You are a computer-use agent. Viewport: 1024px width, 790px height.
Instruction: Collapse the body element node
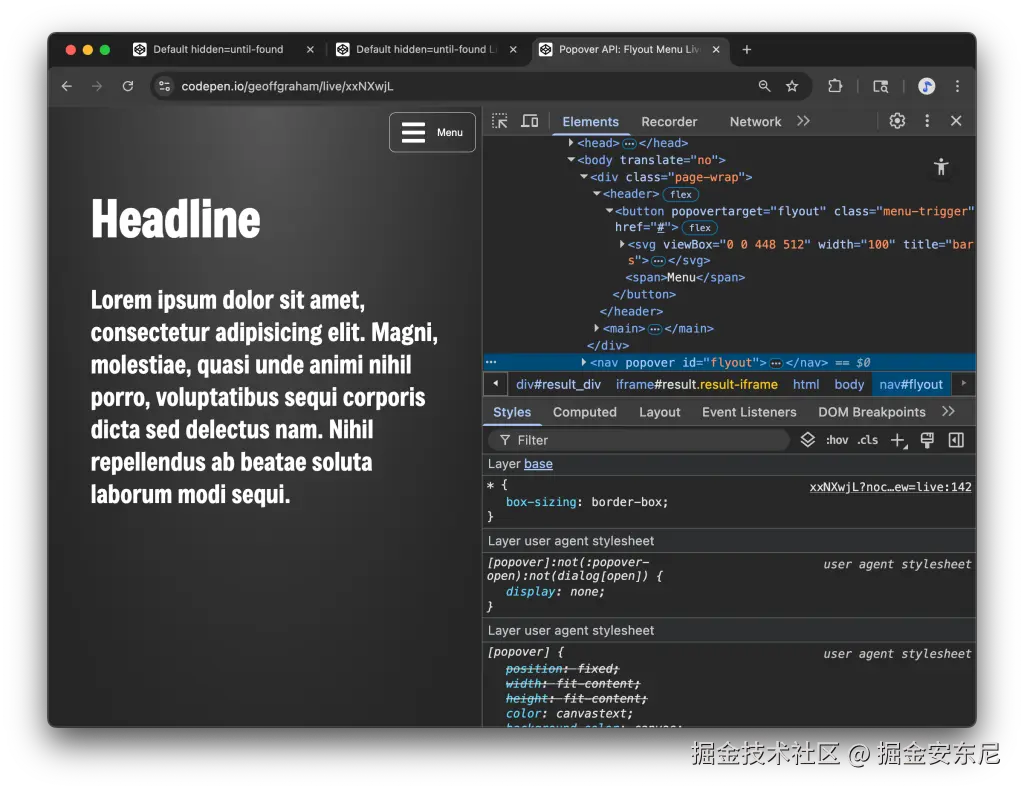point(571,159)
